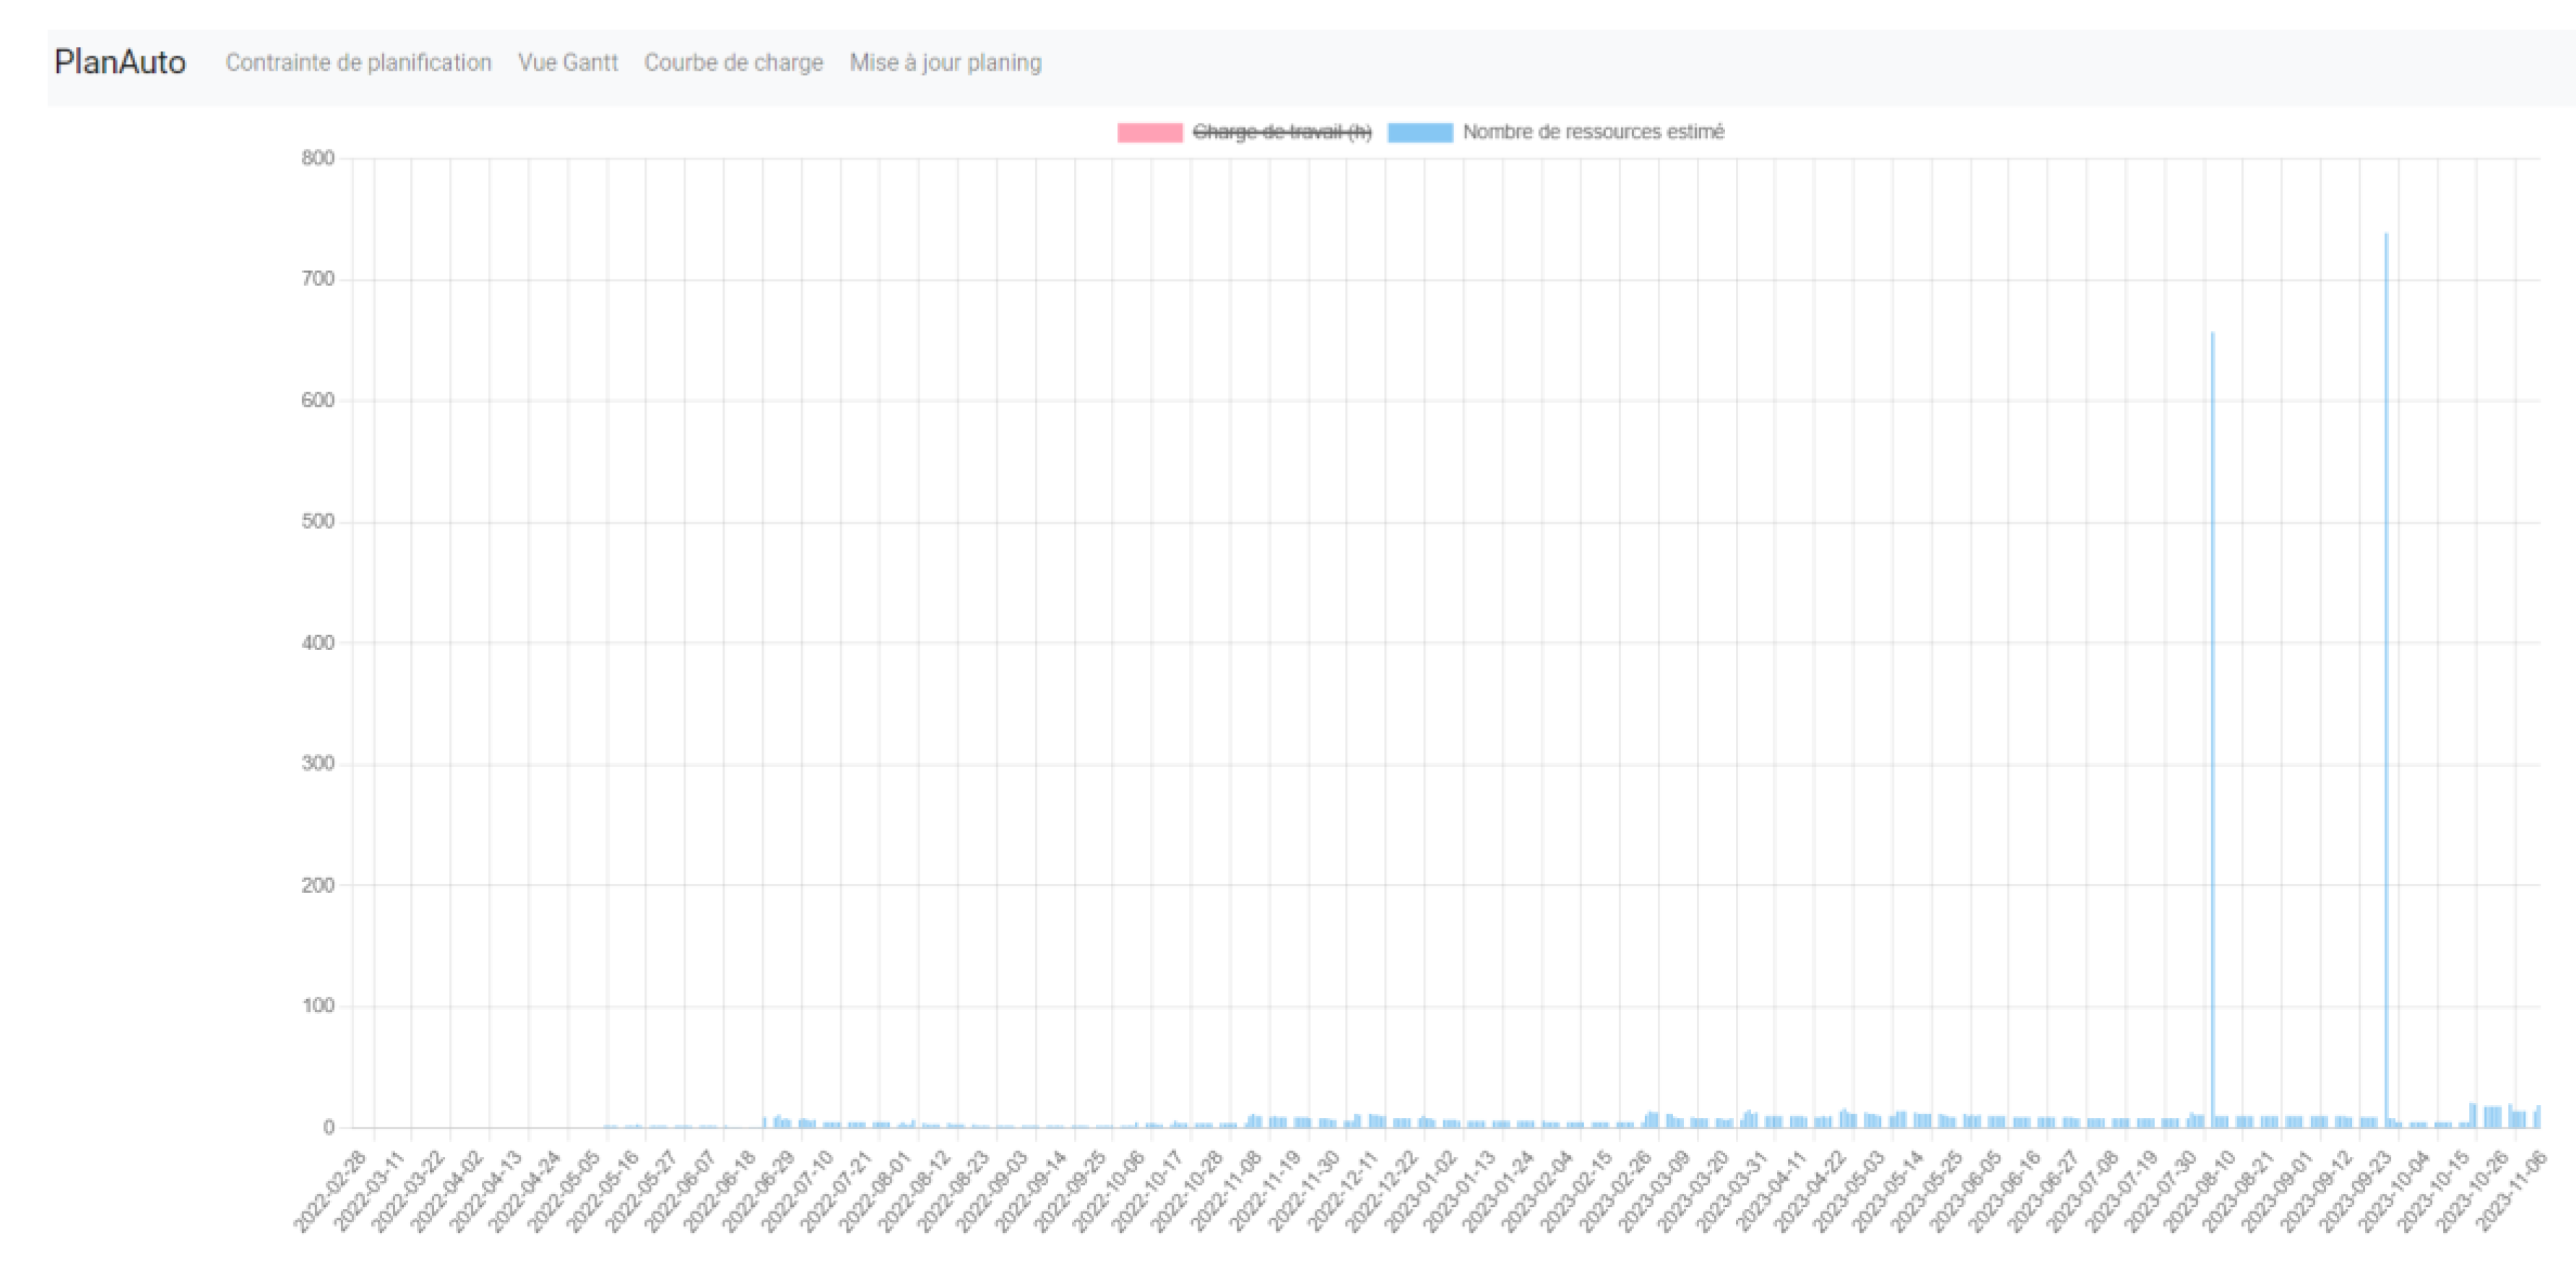
Task: Click the 800 y-axis tick label
Action: 318,158
